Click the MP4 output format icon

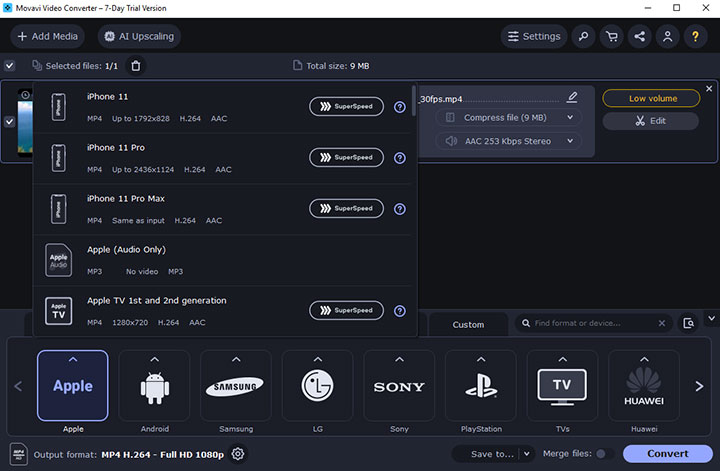19,454
